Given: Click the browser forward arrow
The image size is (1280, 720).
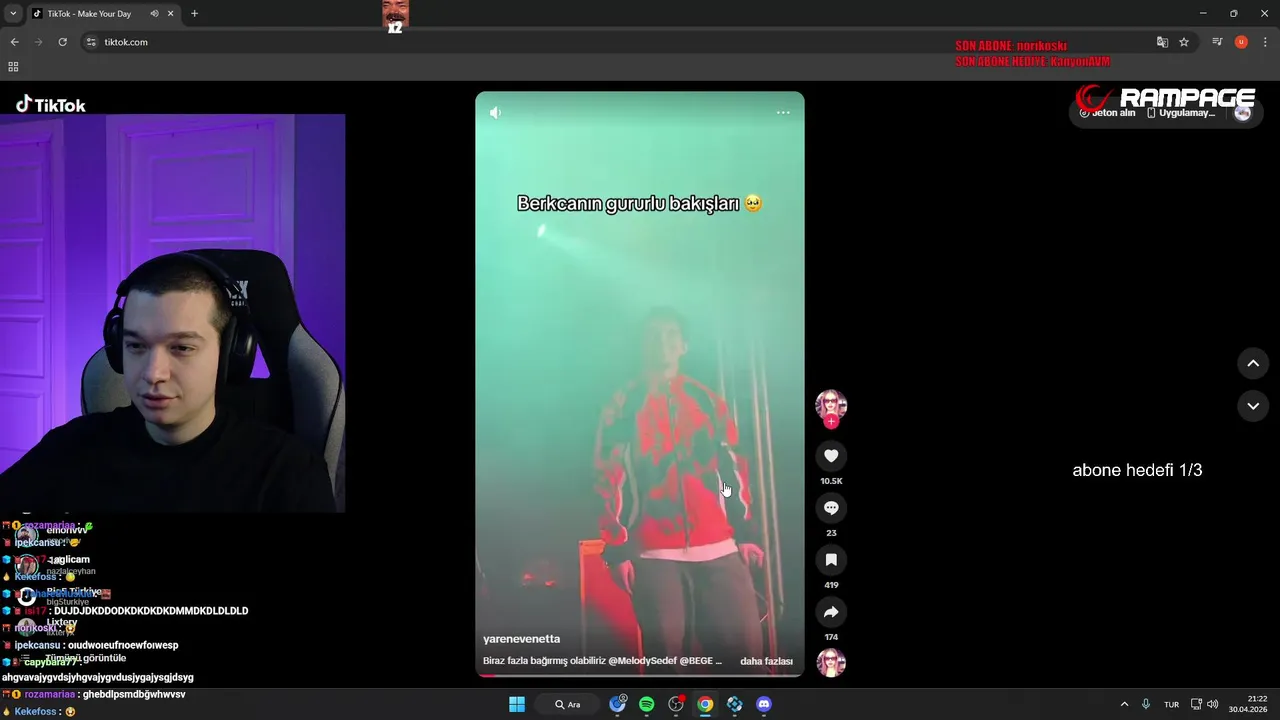Looking at the screenshot, I should coord(38,42).
